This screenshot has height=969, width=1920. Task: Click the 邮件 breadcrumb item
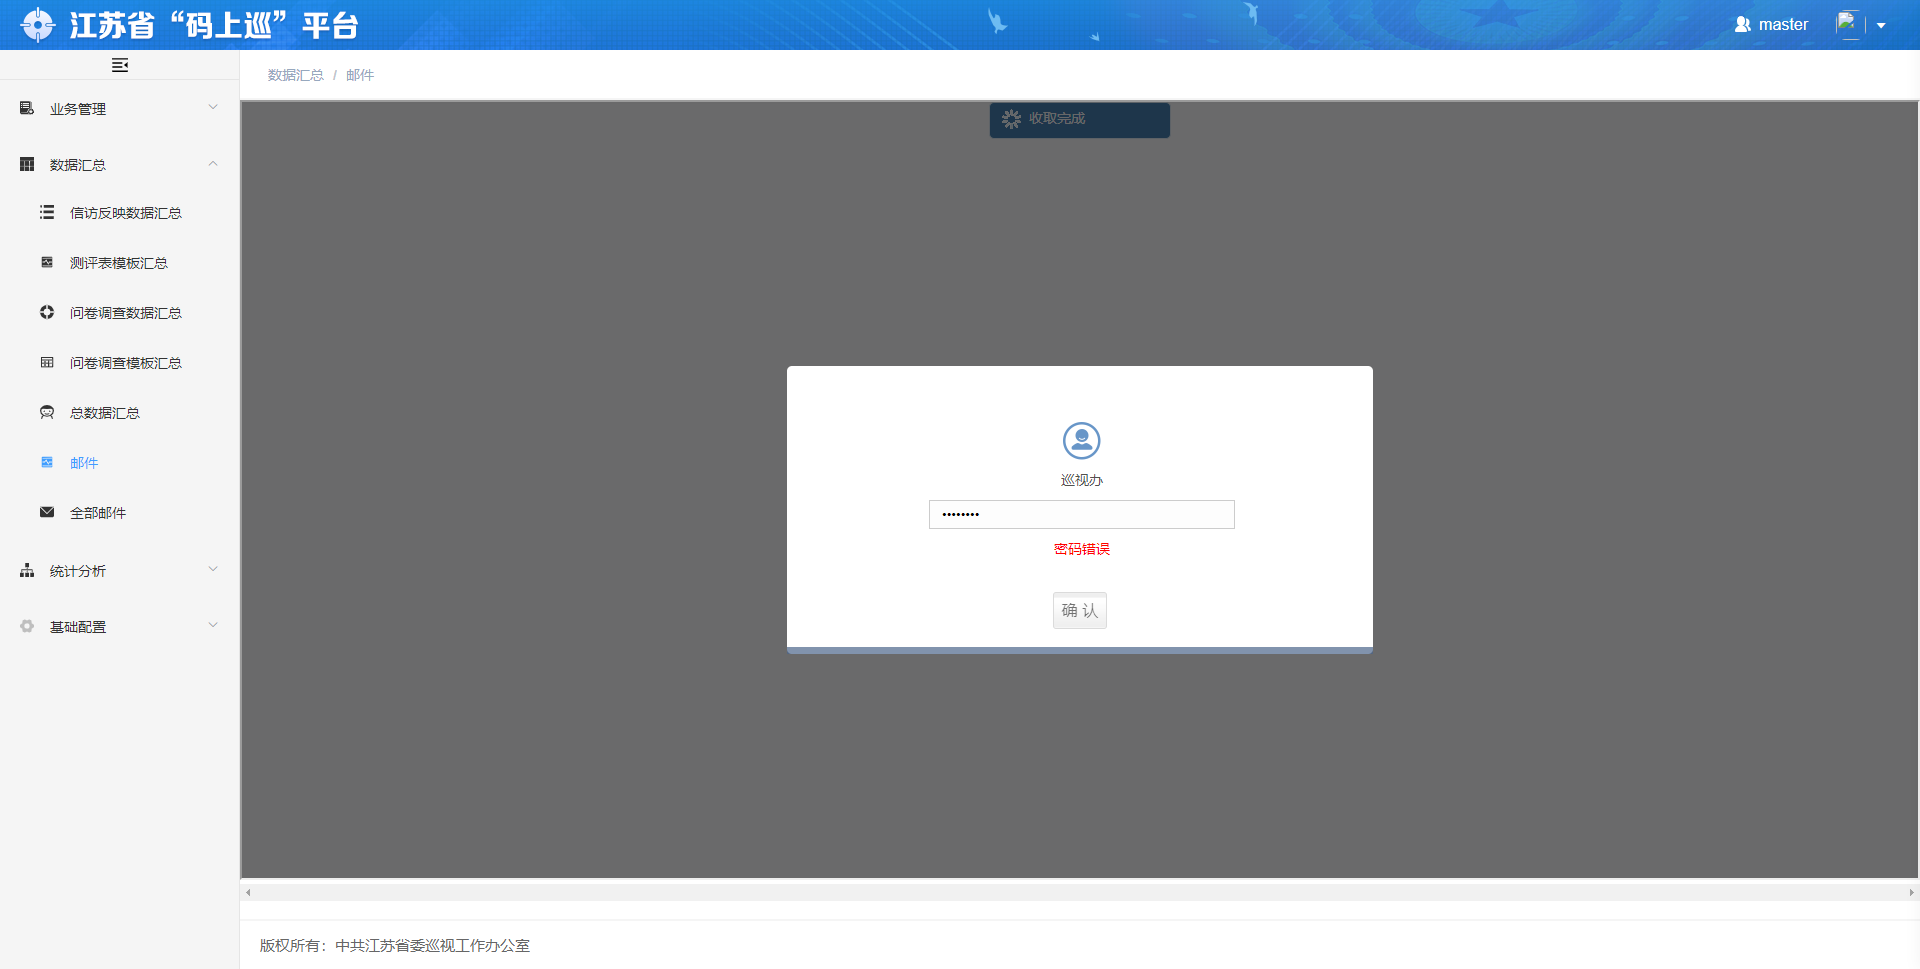click(x=360, y=75)
